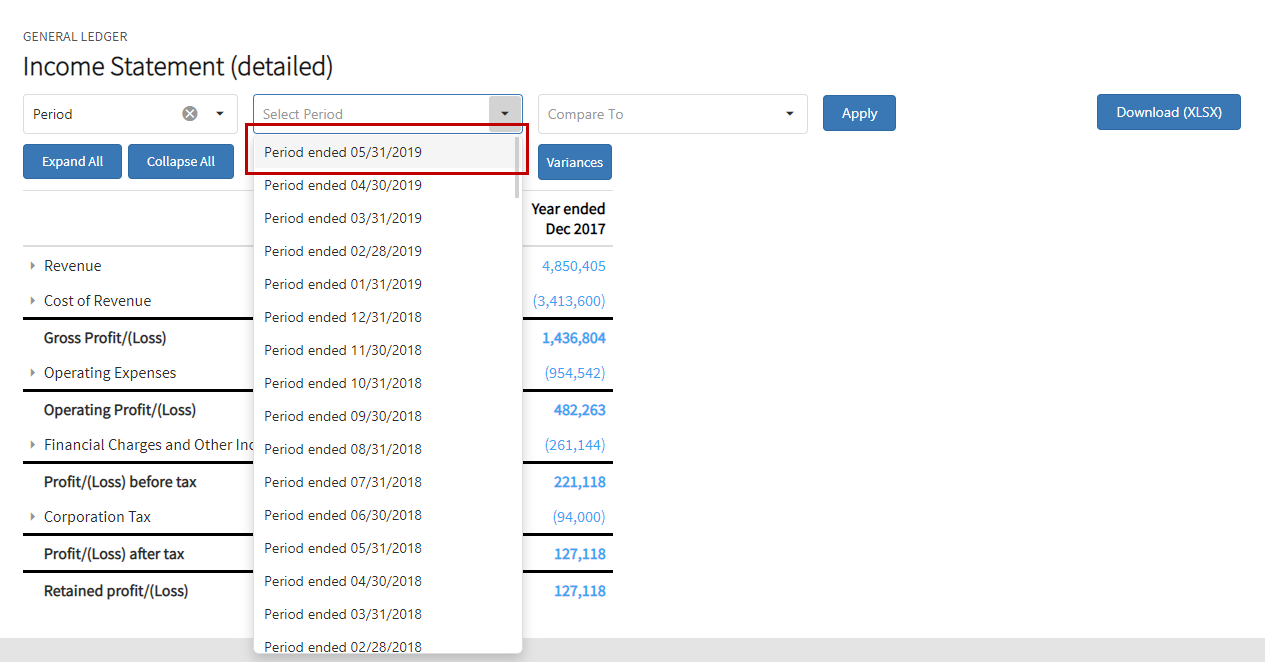
Task: Toggle the Select Period dropdown arrow
Action: point(505,114)
